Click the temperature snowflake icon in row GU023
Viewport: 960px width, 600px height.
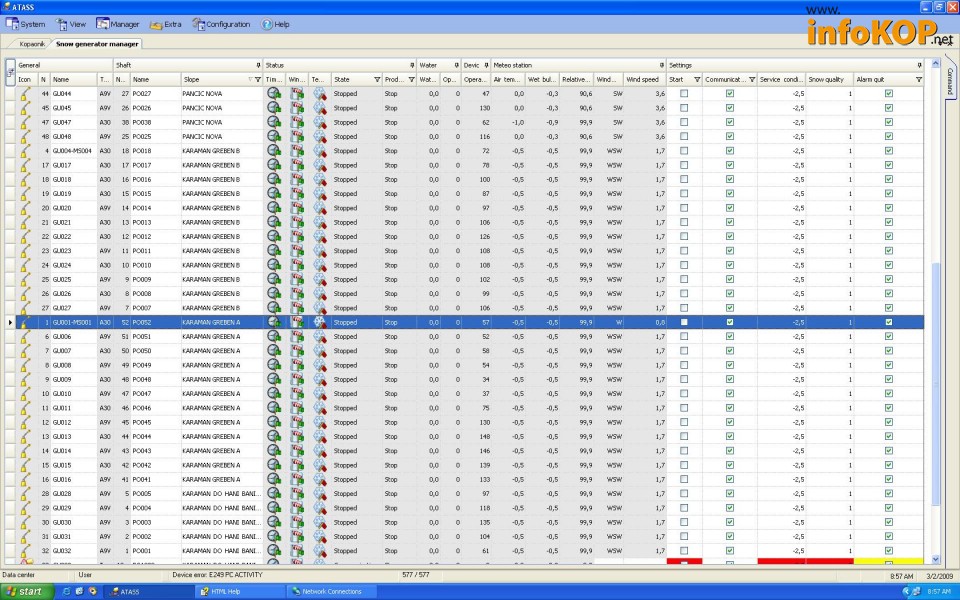(320, 250)
